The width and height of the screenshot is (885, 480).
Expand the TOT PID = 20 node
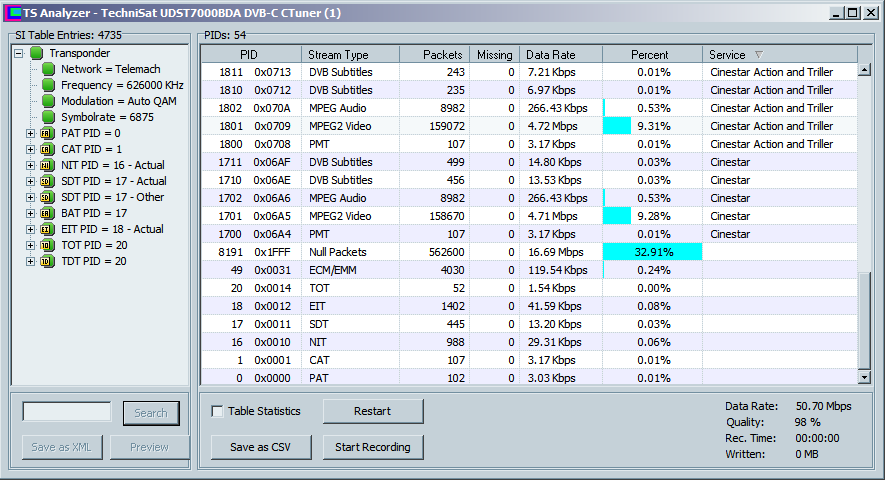click(30, 245)
